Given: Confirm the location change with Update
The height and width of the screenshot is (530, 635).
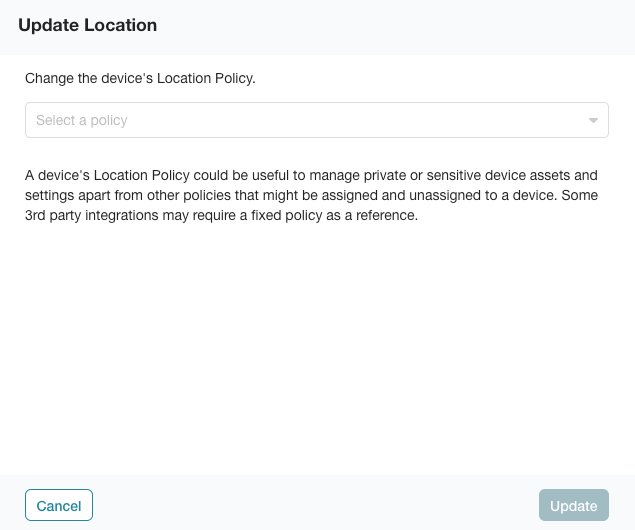Looking at the screenshot, I should pos(573,505).
